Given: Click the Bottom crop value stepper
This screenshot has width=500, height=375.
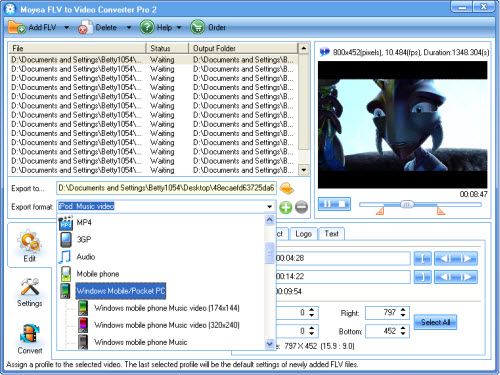Looking at the screenshot, I should pyautogui.click(x=403, y=331).
